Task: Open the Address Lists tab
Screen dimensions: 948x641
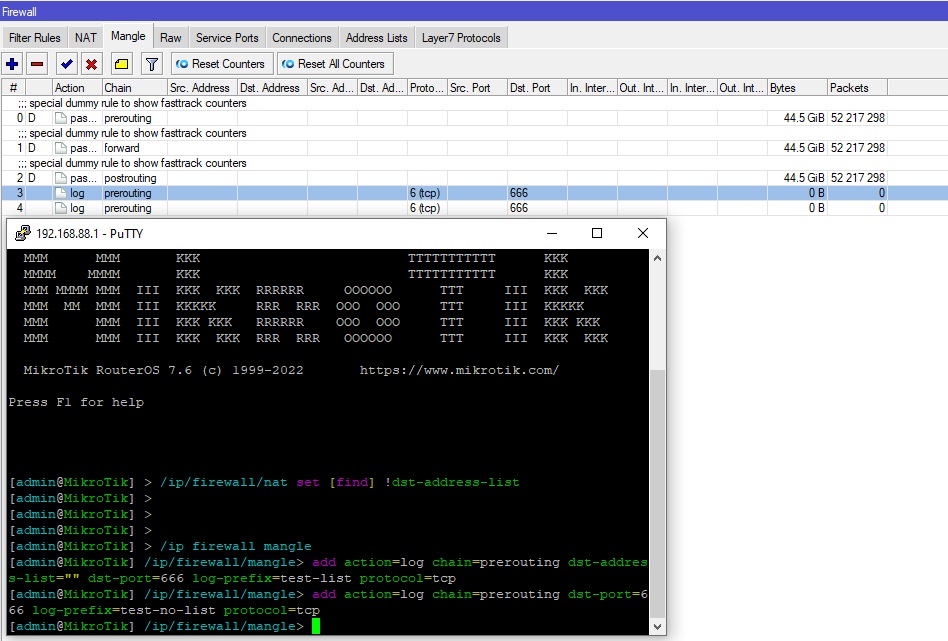Action: click(x=376, y=37)
